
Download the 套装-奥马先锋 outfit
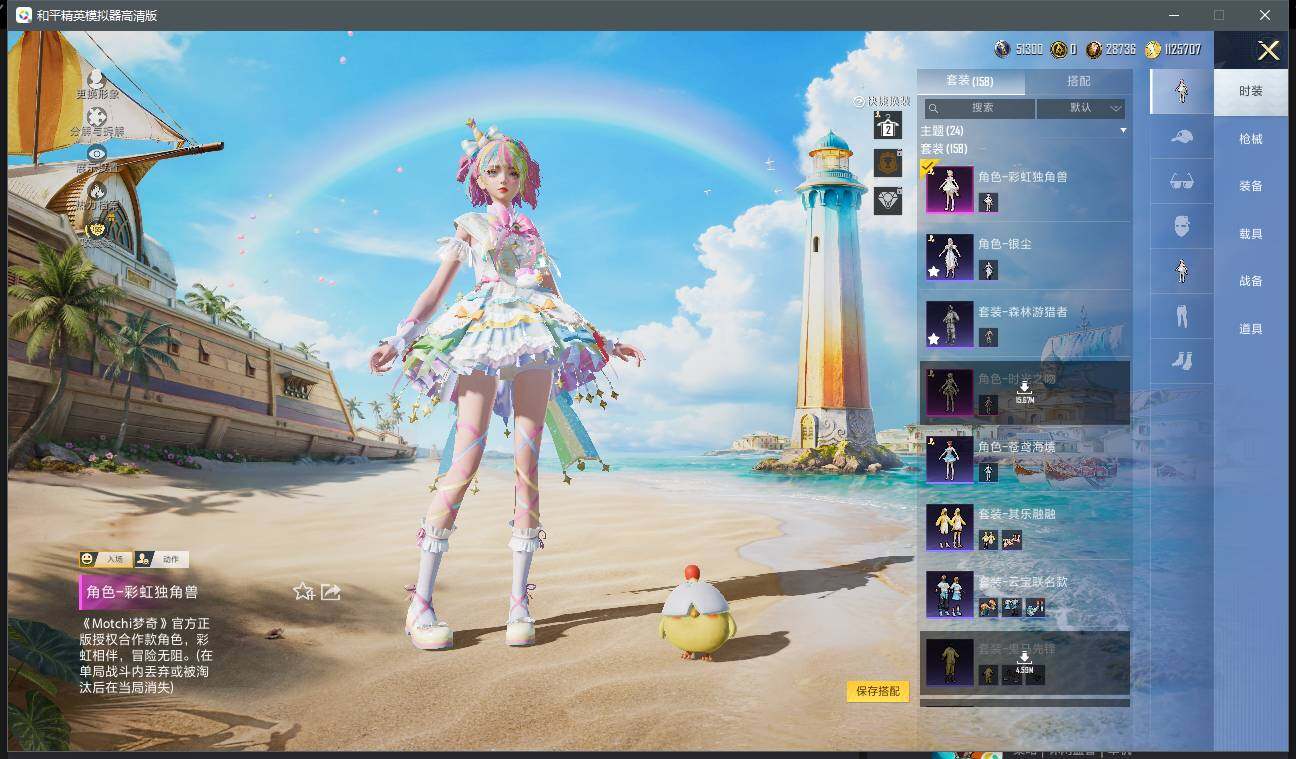click(1024, 661)
